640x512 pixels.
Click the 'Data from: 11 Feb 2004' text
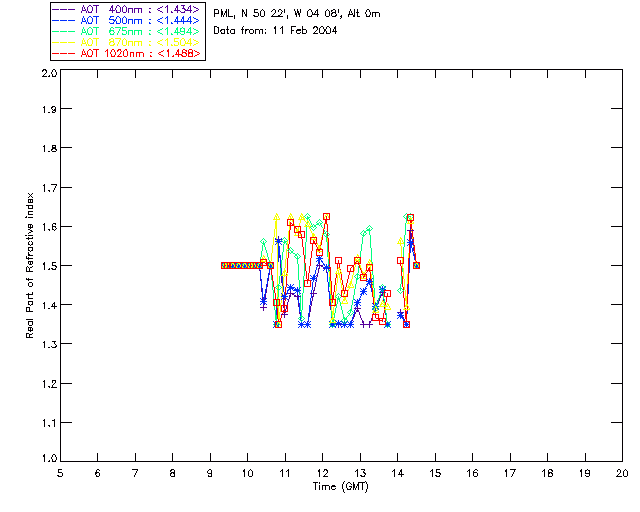click(275, 30)
